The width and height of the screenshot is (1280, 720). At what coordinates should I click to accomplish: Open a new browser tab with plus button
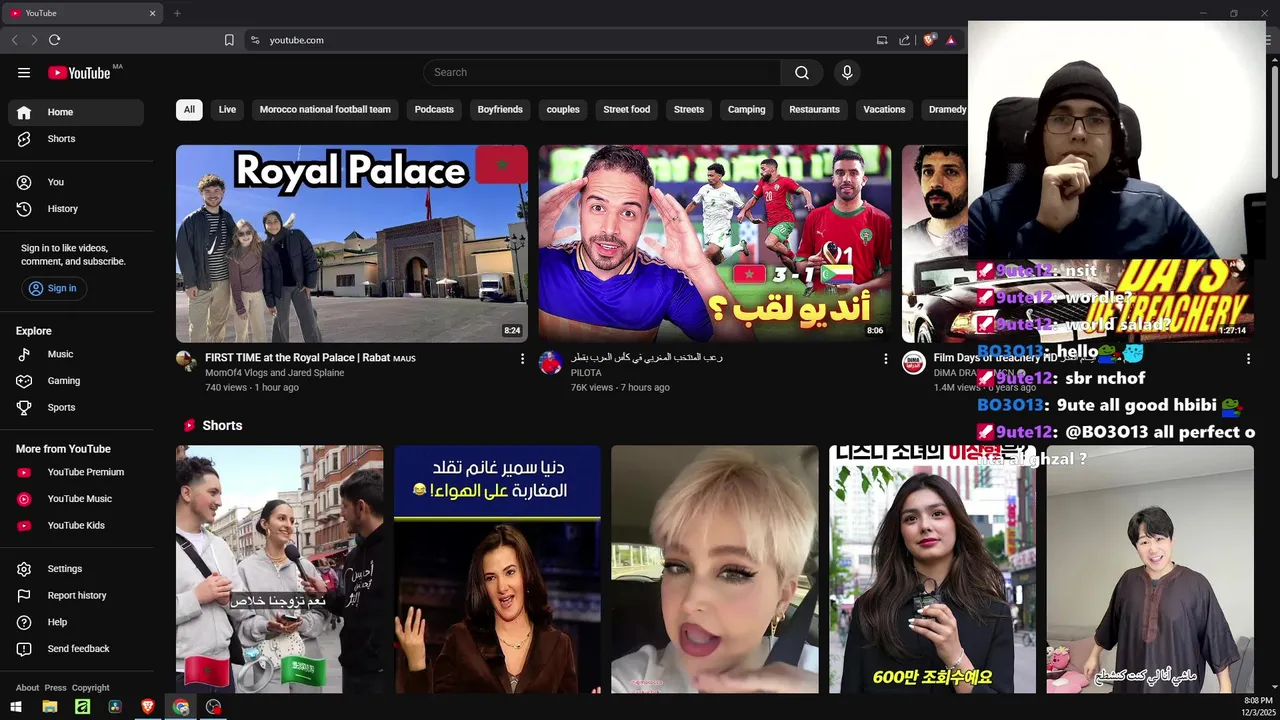point(177,13)
